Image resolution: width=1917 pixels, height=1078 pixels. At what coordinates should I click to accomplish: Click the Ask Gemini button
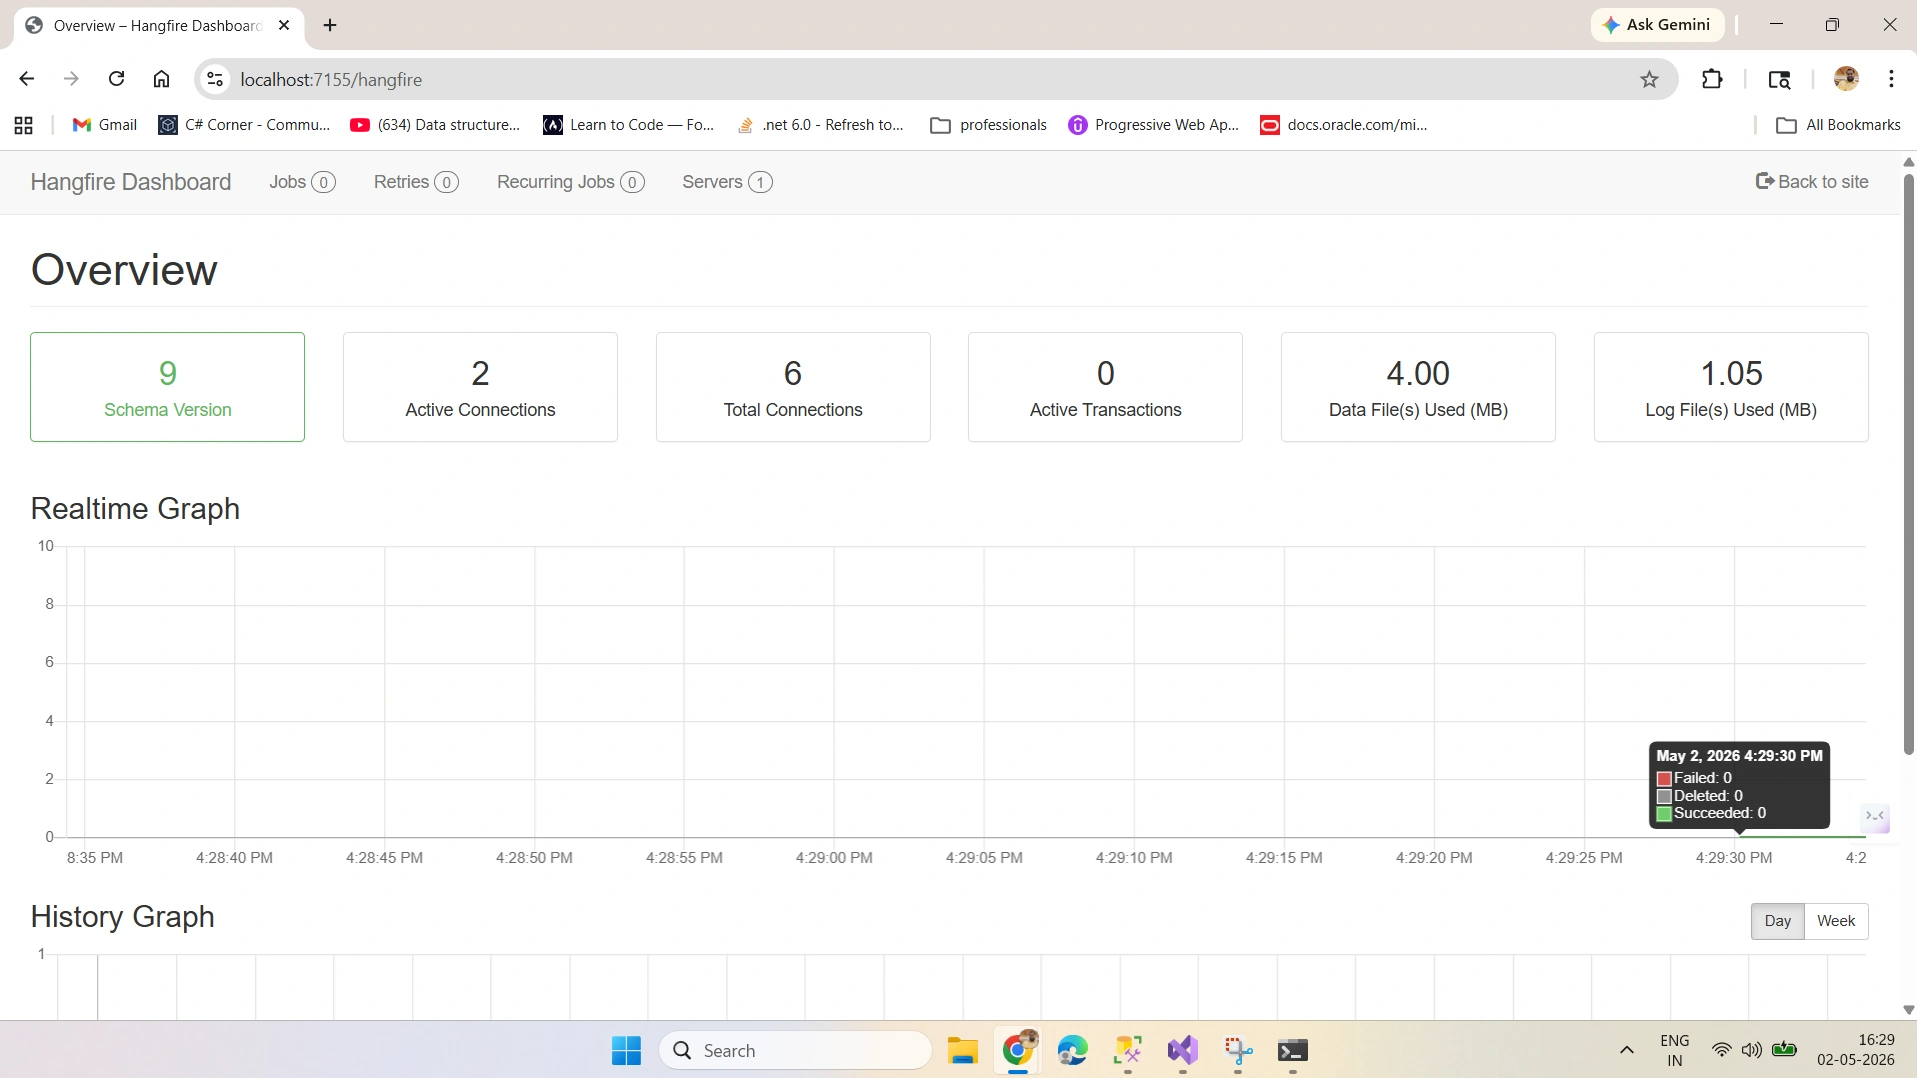[1657, 25]
